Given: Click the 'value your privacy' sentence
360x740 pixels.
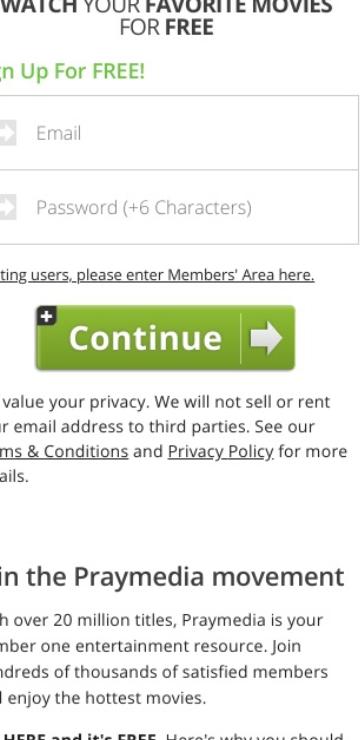Looking at the screenshot, I should point(165,402).
